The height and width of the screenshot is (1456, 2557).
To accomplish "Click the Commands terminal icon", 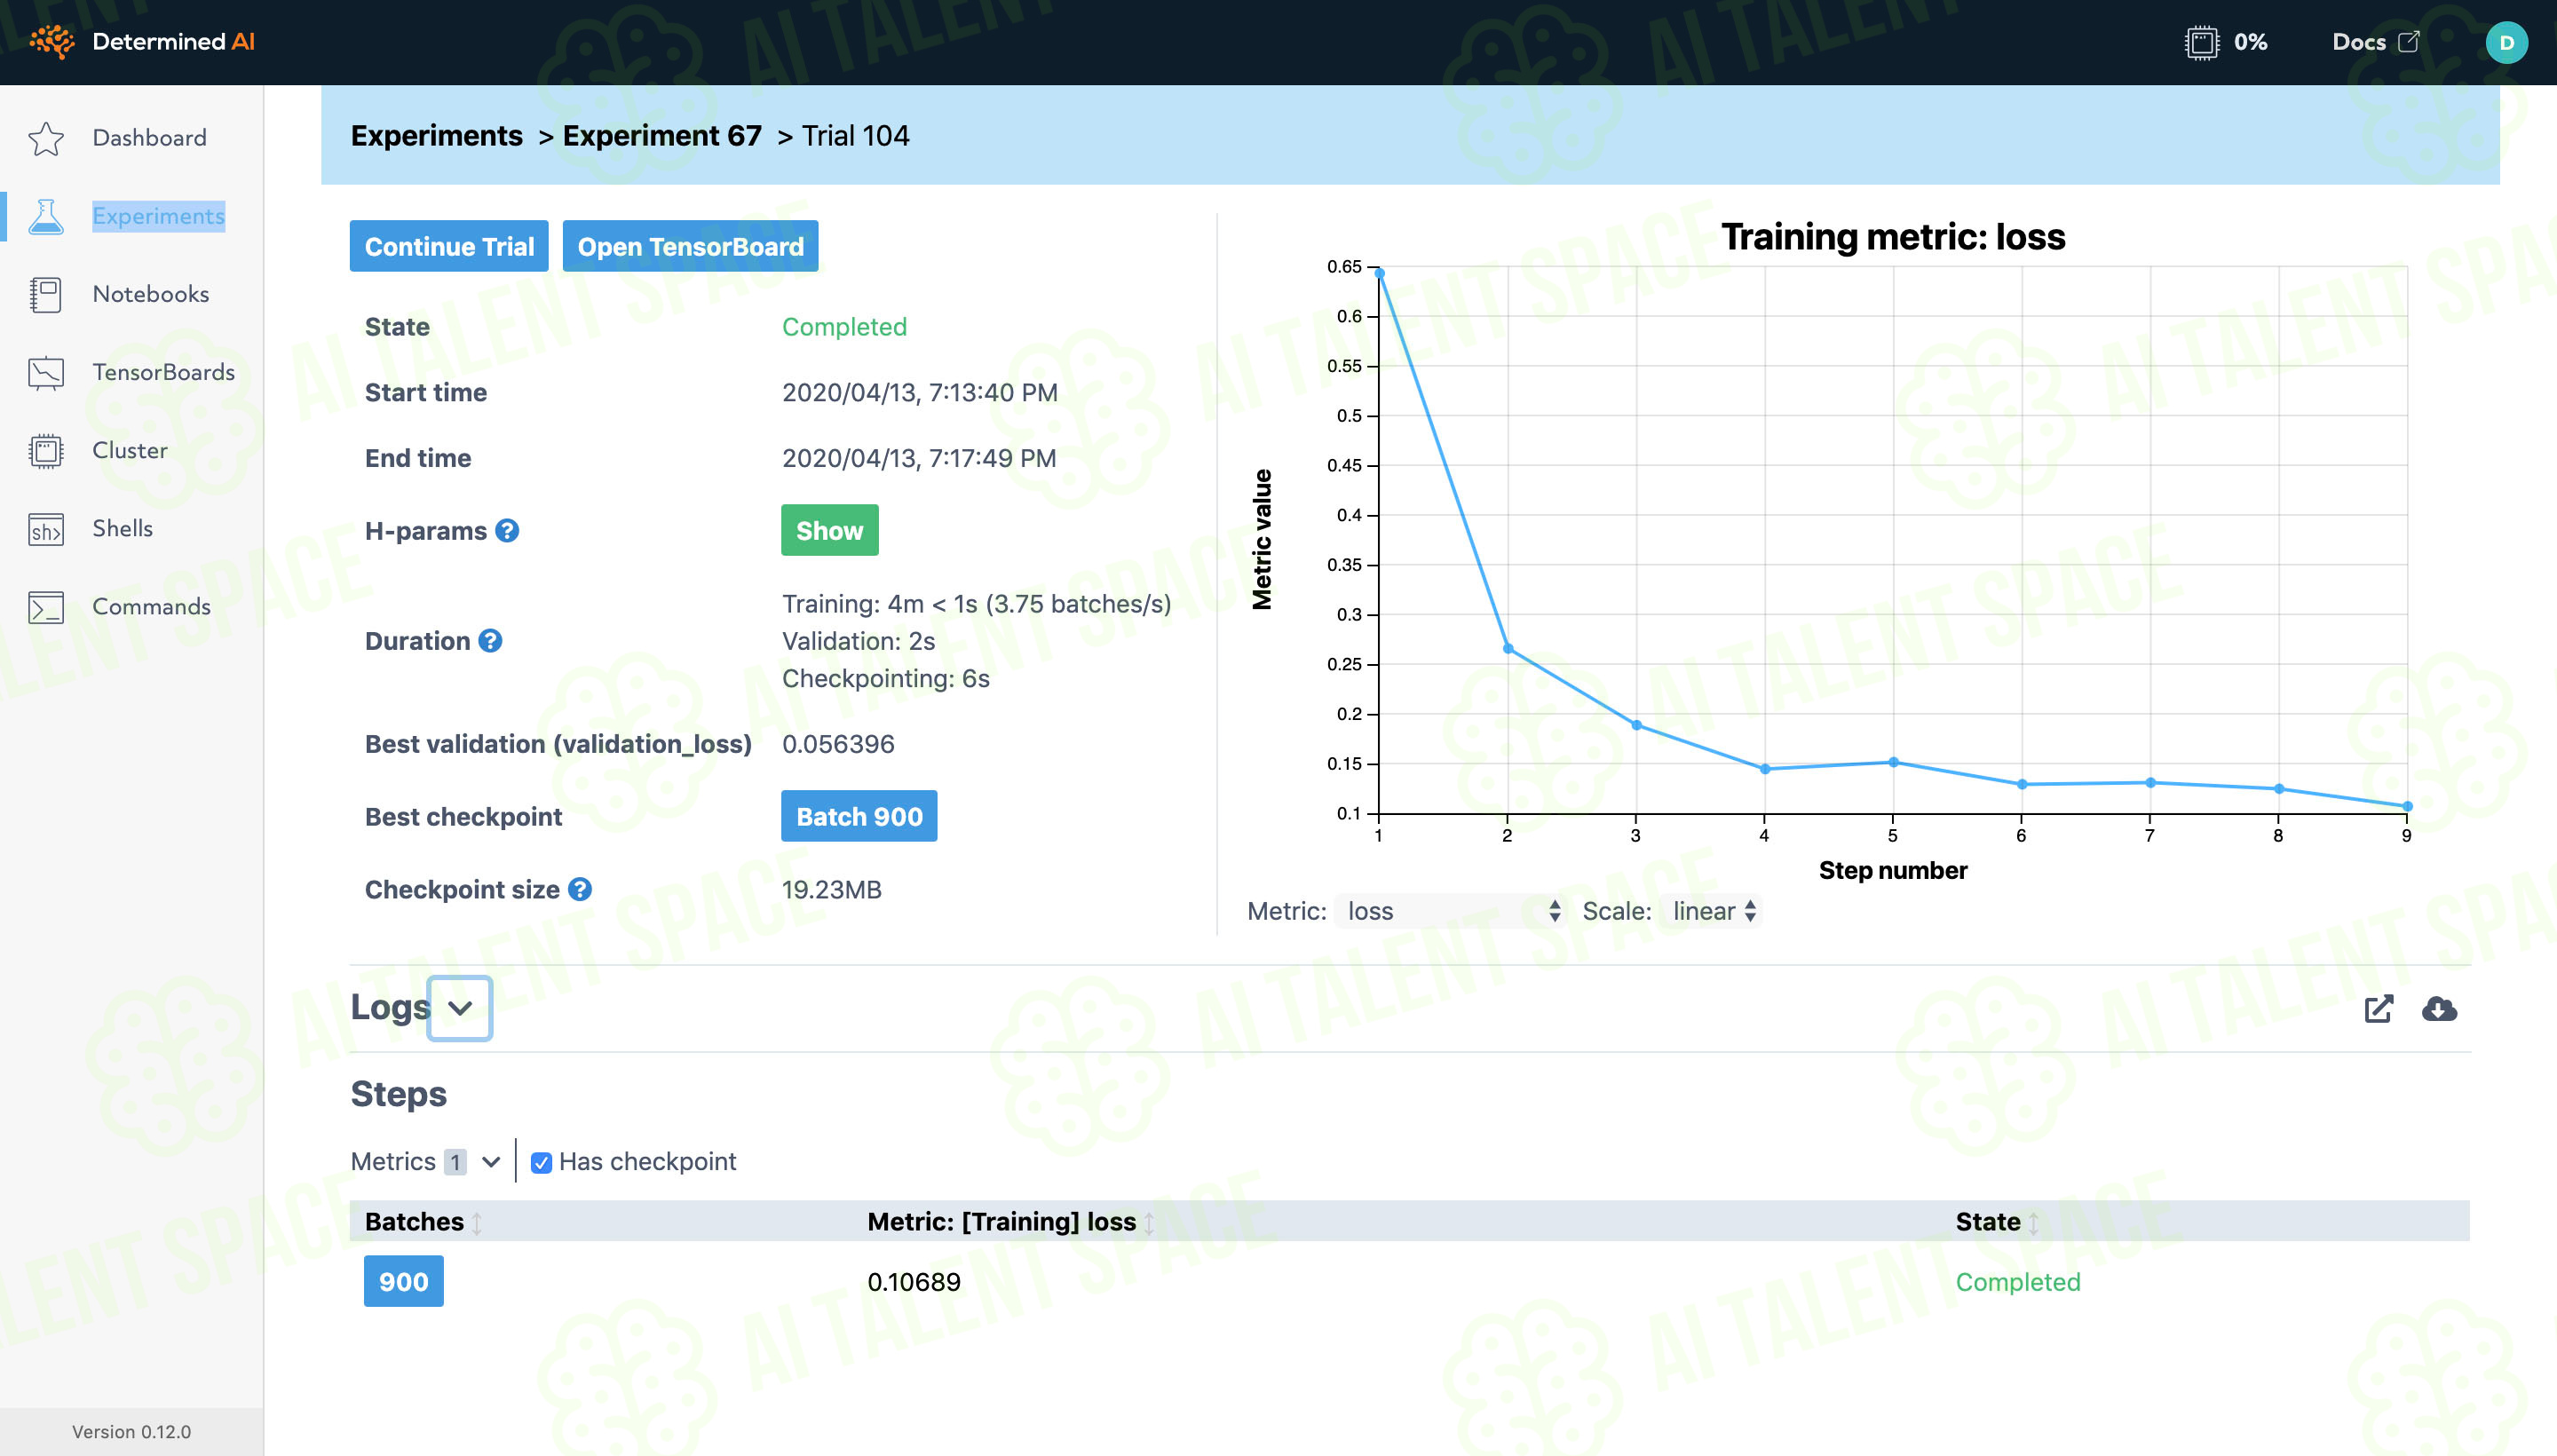I will point(46,607).
